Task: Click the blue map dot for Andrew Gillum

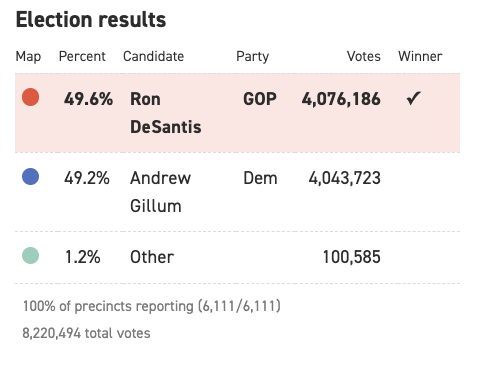Action: pyautogui.click(x=30, y=176)
